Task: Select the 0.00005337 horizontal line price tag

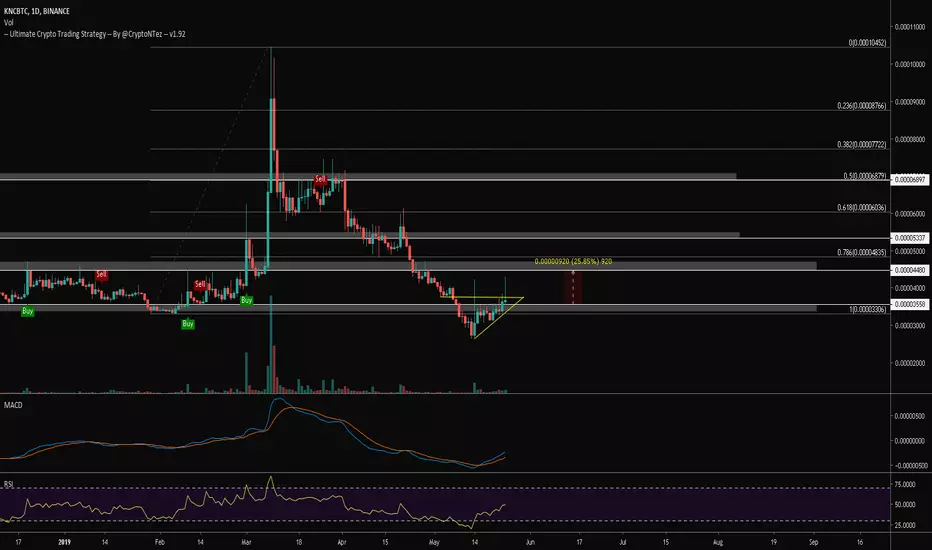Action: [910, 238]
